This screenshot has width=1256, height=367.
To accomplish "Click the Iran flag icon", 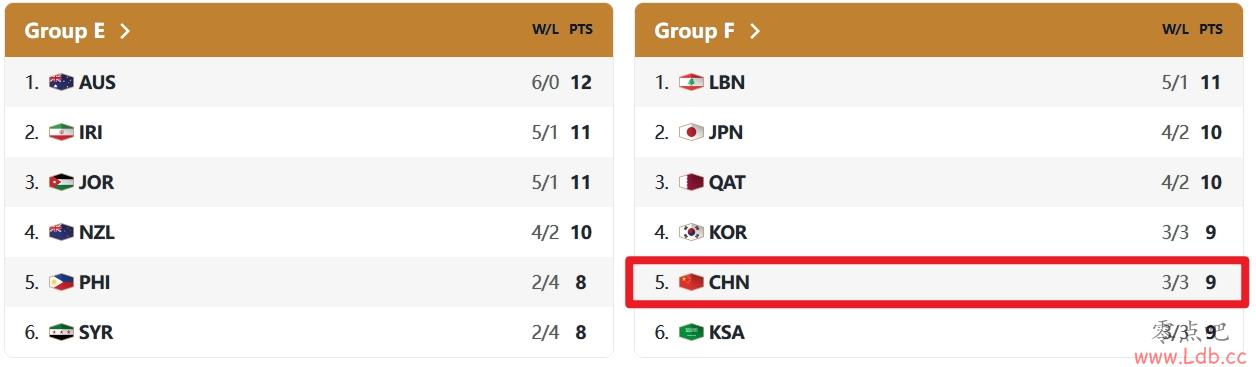I will (61, 132).
